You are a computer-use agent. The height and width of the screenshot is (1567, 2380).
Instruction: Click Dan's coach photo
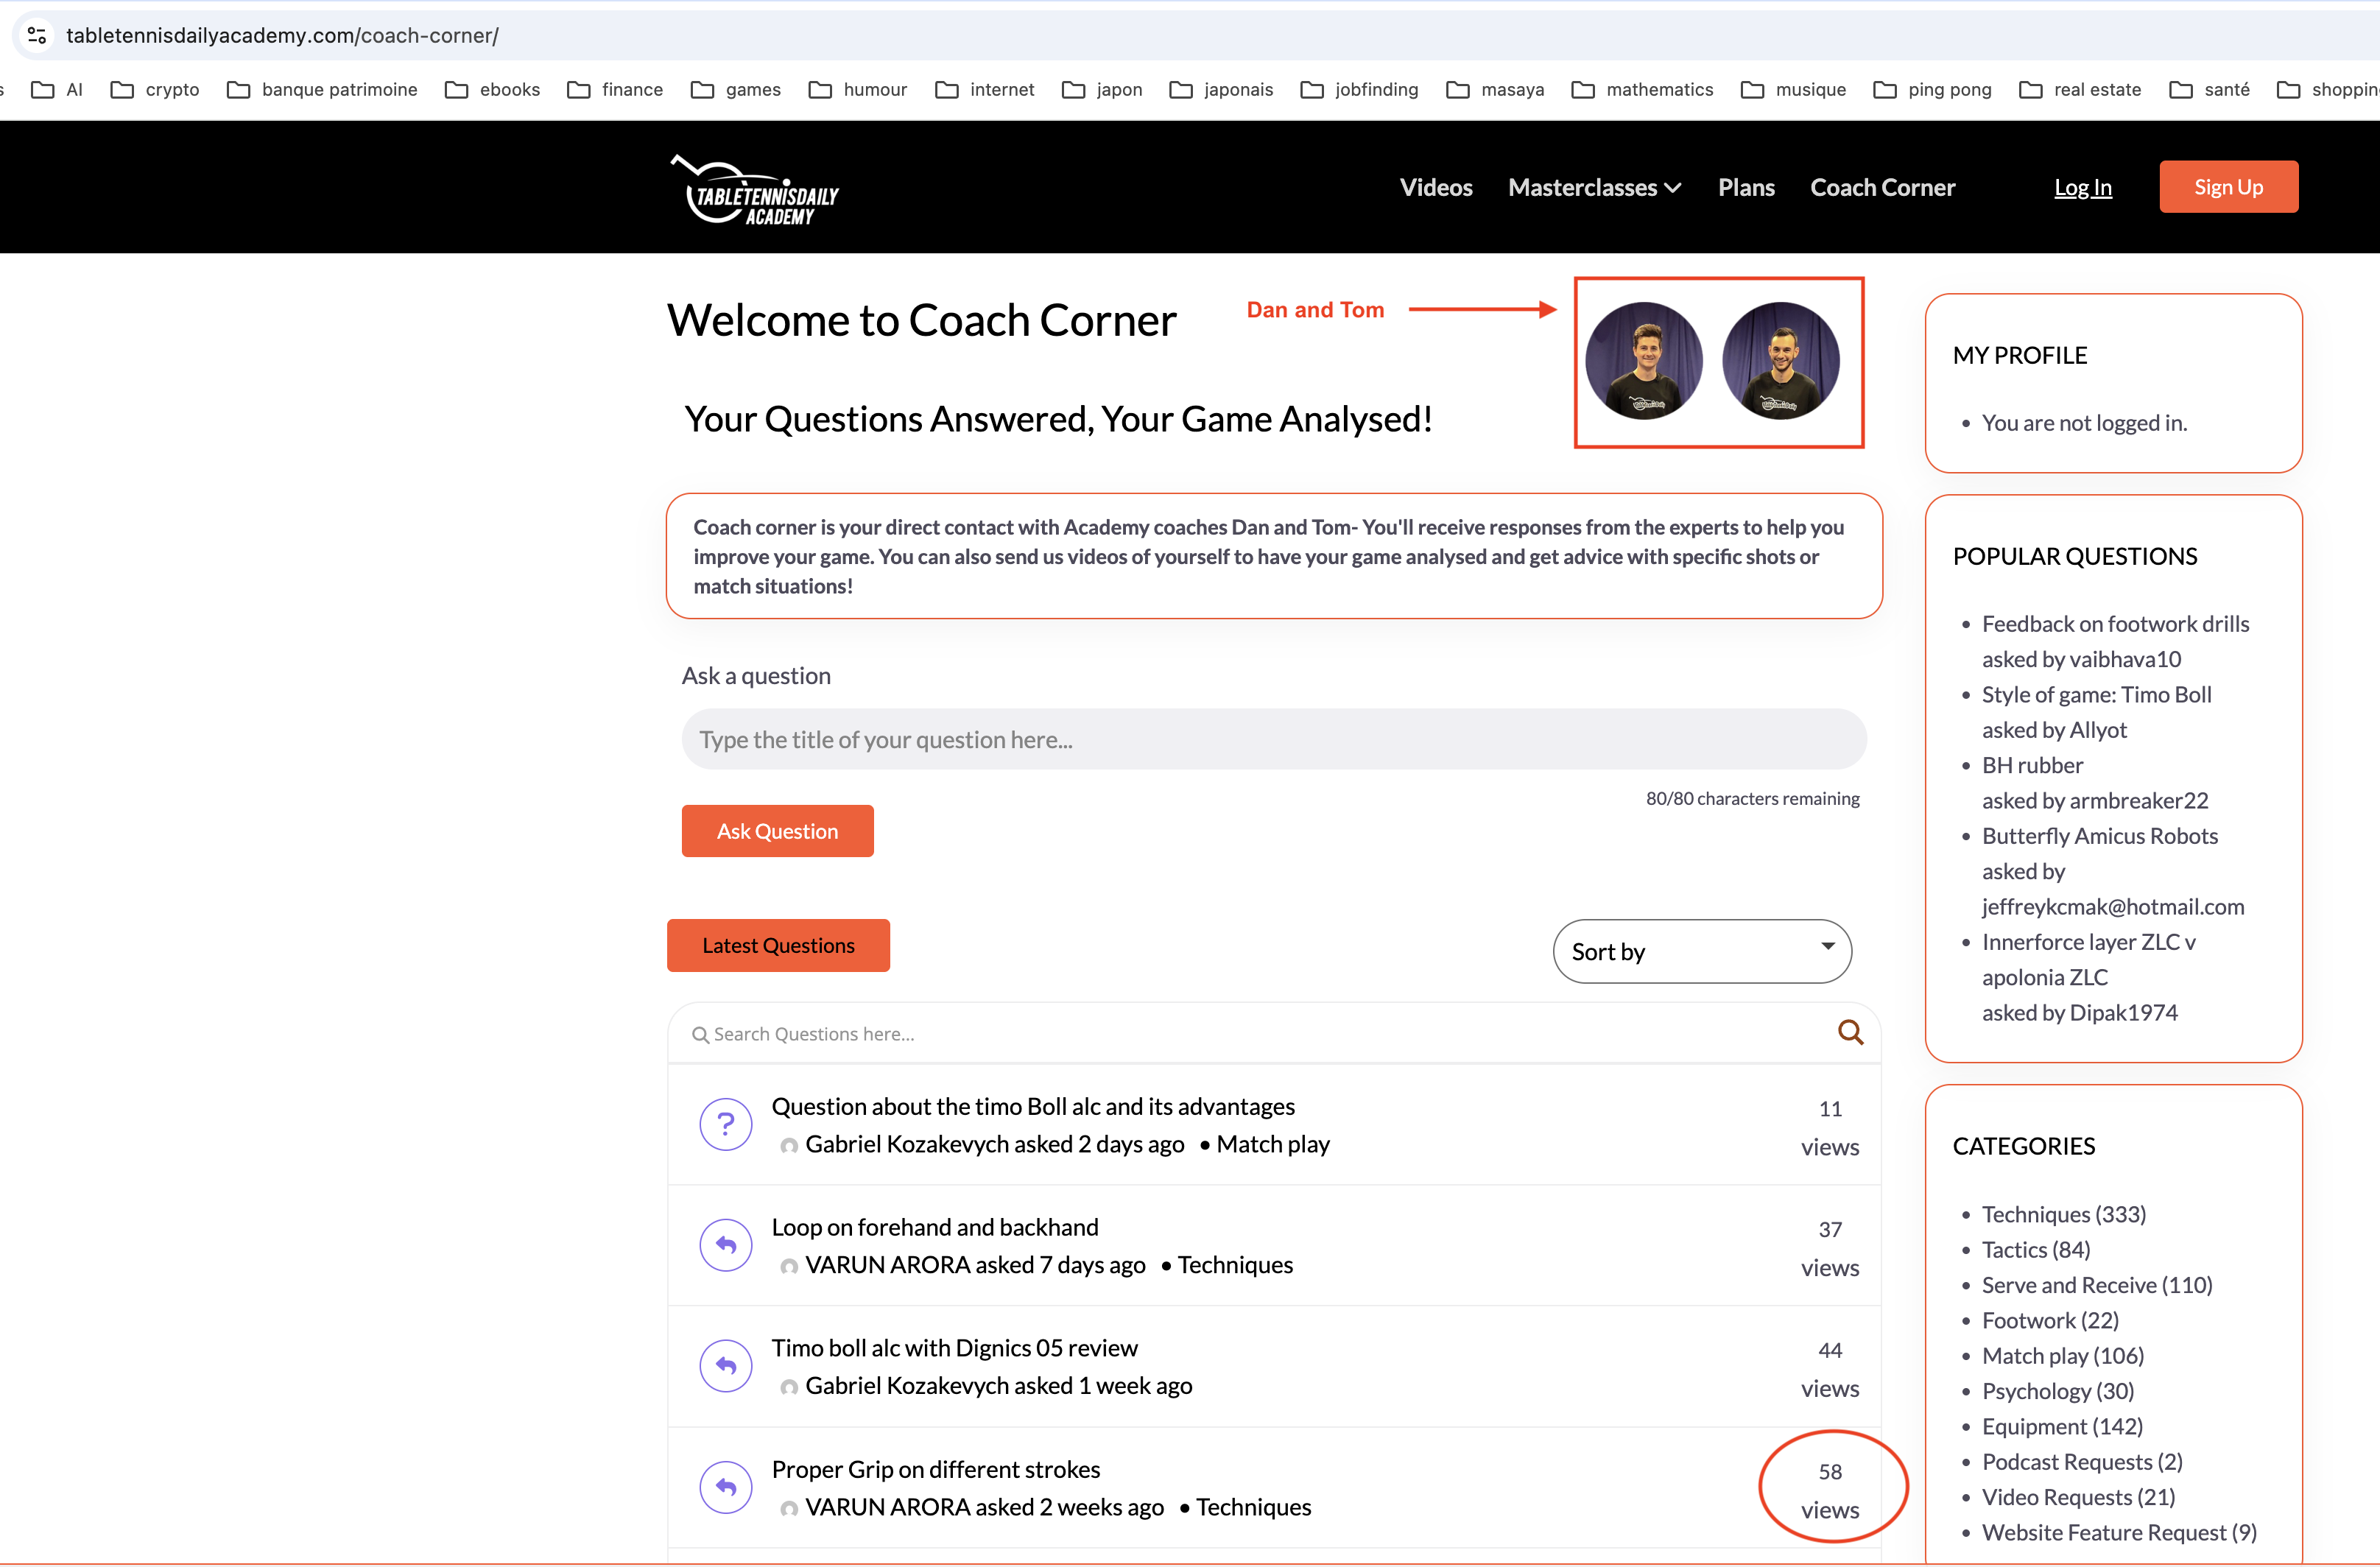1643,361
